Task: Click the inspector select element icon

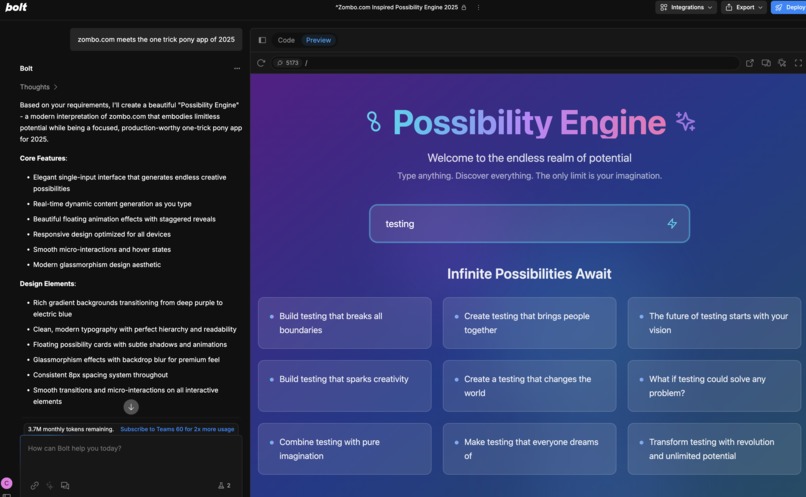Action: pyautogui.click(x=782, y=63)
